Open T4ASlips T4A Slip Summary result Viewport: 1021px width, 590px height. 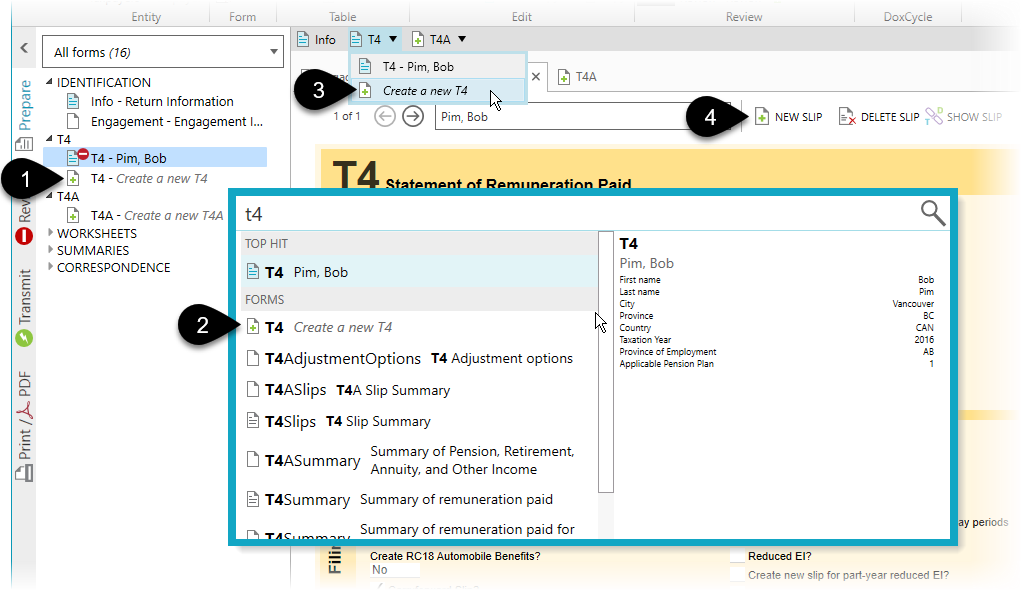point(420,390)
